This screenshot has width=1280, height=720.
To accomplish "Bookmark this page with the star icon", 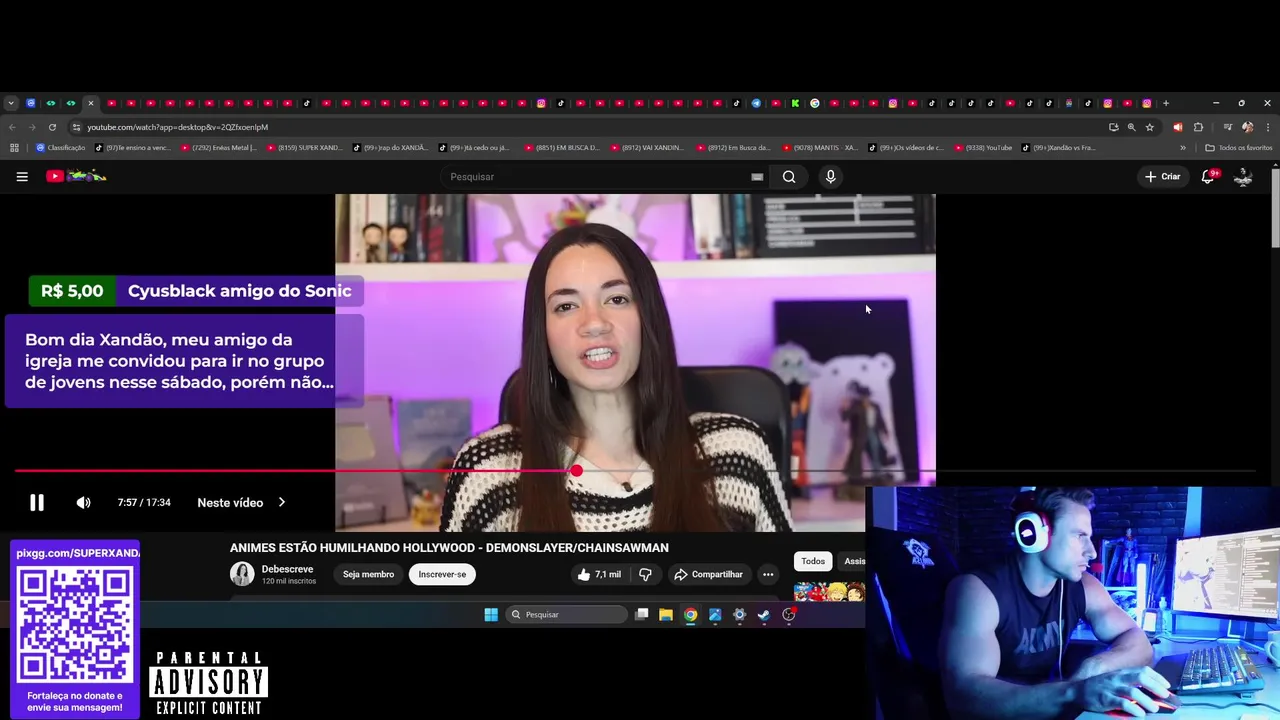I will pos(1150,127).
